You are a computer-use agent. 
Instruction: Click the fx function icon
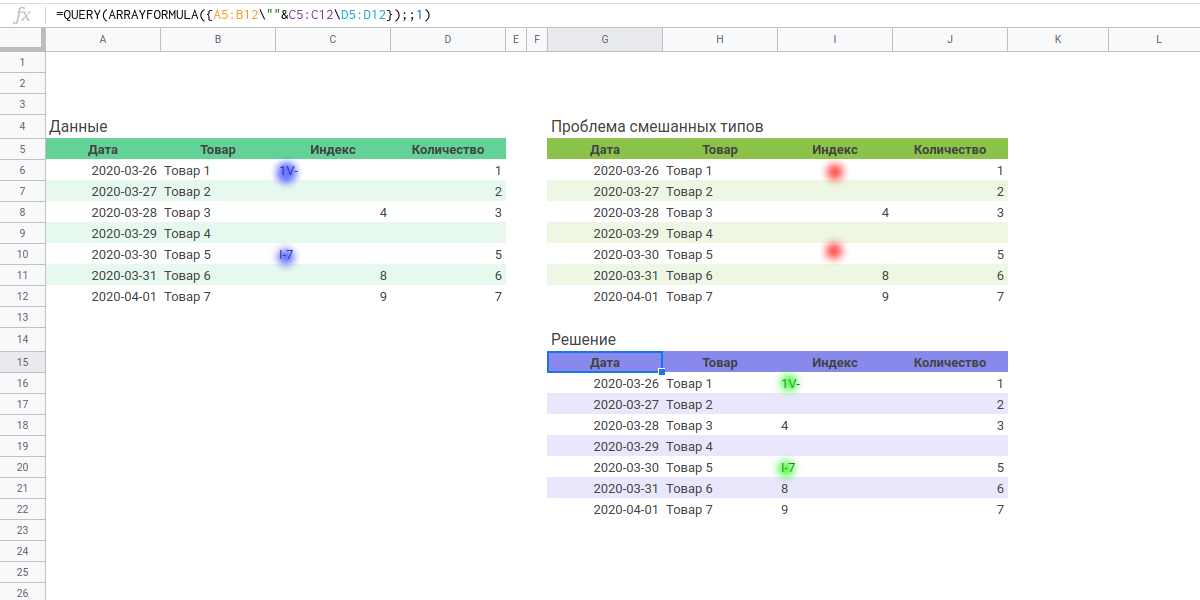pyautogui.click(x=24, y=14)
